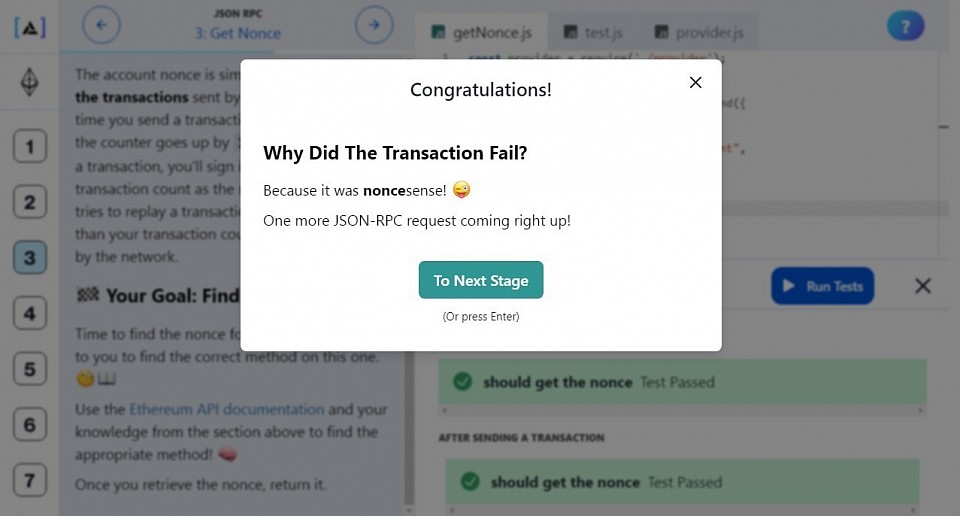Go to next lesson arrow

(x=374, y=25)
